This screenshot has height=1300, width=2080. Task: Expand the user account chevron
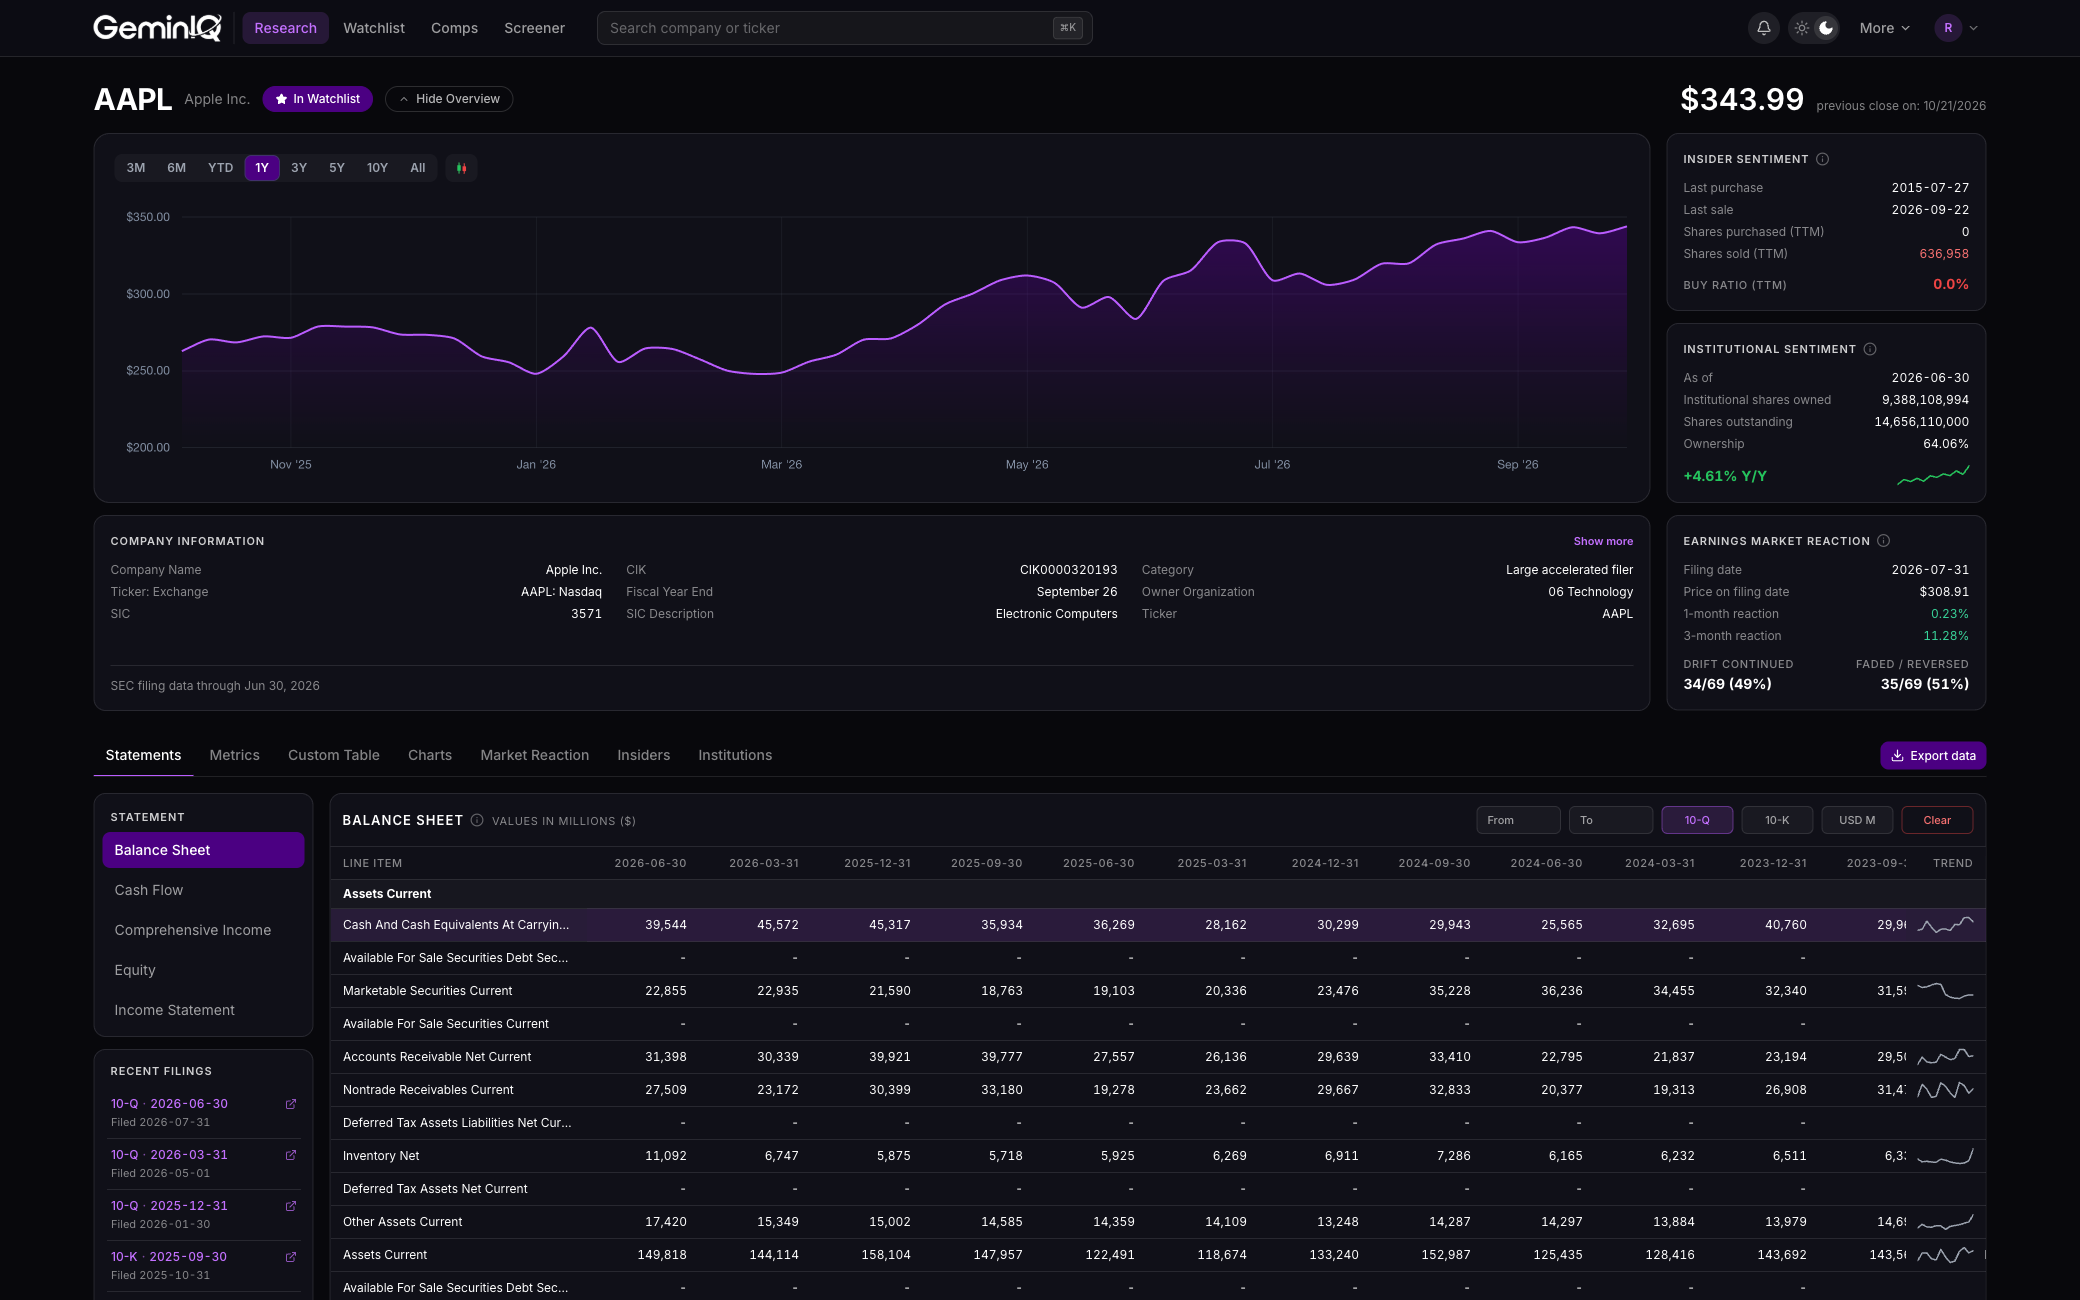pos(1974,28)
